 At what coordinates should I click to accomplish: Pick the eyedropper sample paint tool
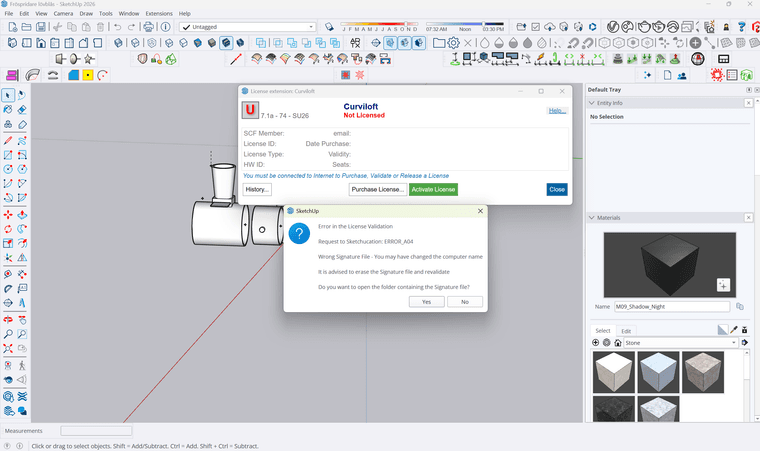(x=734, y=328)
